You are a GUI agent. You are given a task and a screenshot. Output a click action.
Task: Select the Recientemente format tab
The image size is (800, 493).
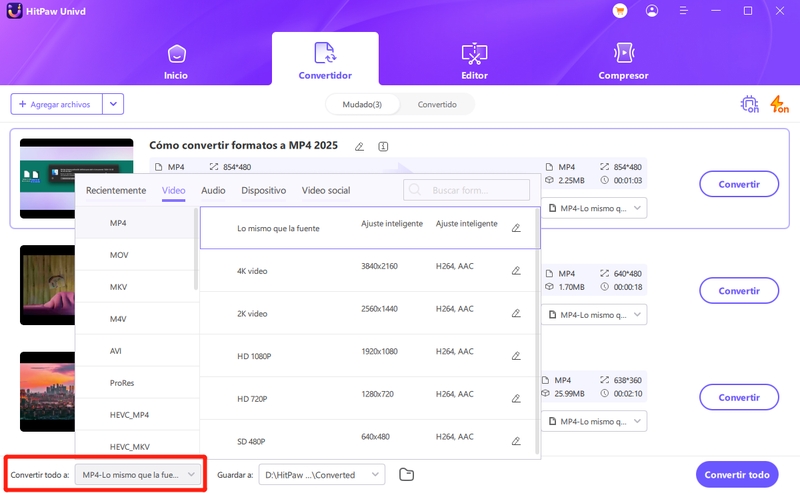click(116, 190)
